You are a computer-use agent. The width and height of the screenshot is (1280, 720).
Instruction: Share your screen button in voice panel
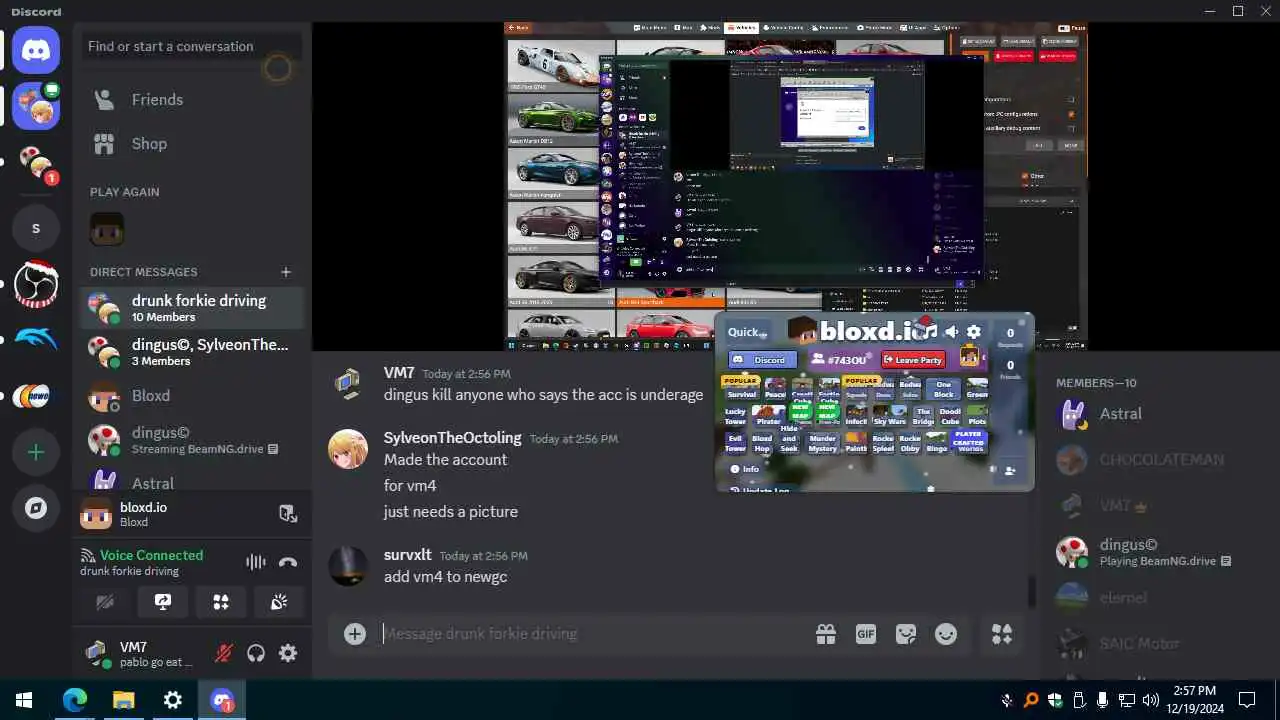163,602
